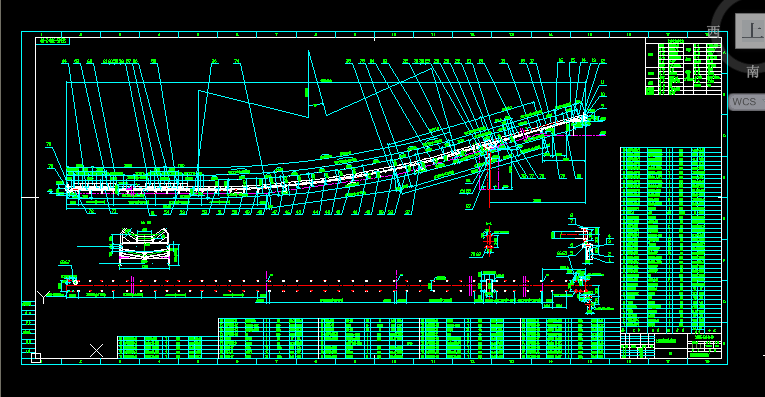Open the WCS coordinate system dropdown
The width and height of the screenshot is (765, 397).
point(747,101)
